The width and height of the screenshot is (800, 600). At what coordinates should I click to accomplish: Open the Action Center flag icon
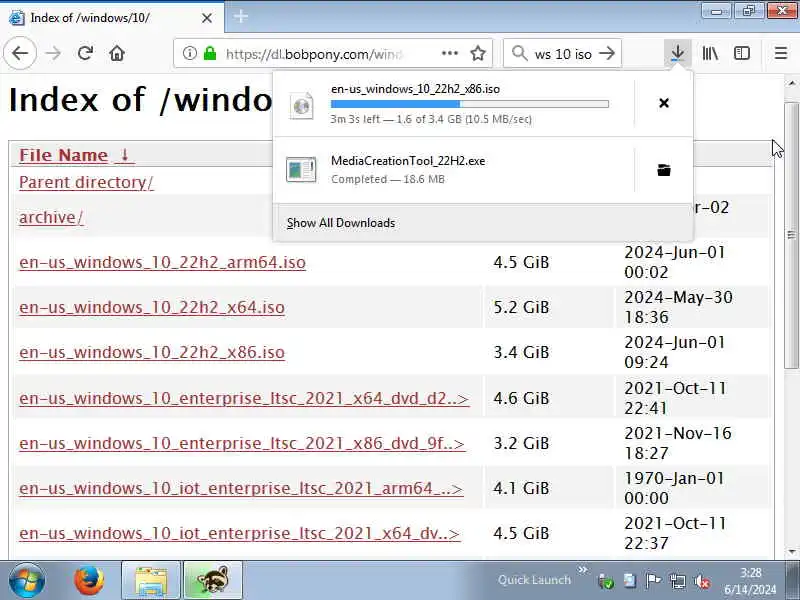tap(654, 581)
